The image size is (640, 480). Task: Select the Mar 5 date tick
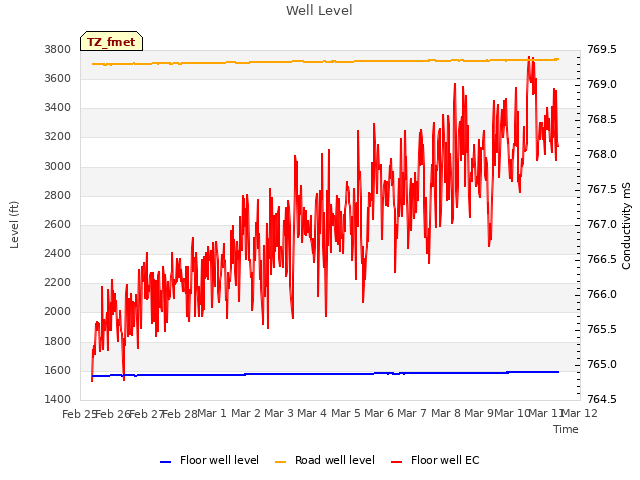pyautogui.click(x=346, y=413)
